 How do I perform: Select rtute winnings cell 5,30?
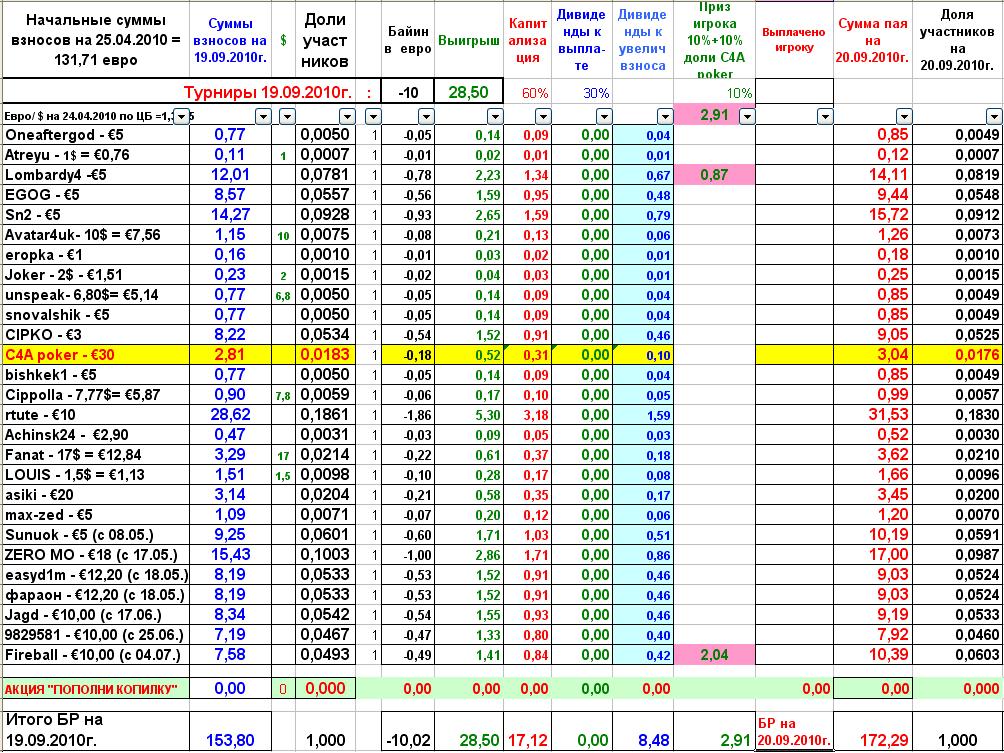(x=469, y=415)
